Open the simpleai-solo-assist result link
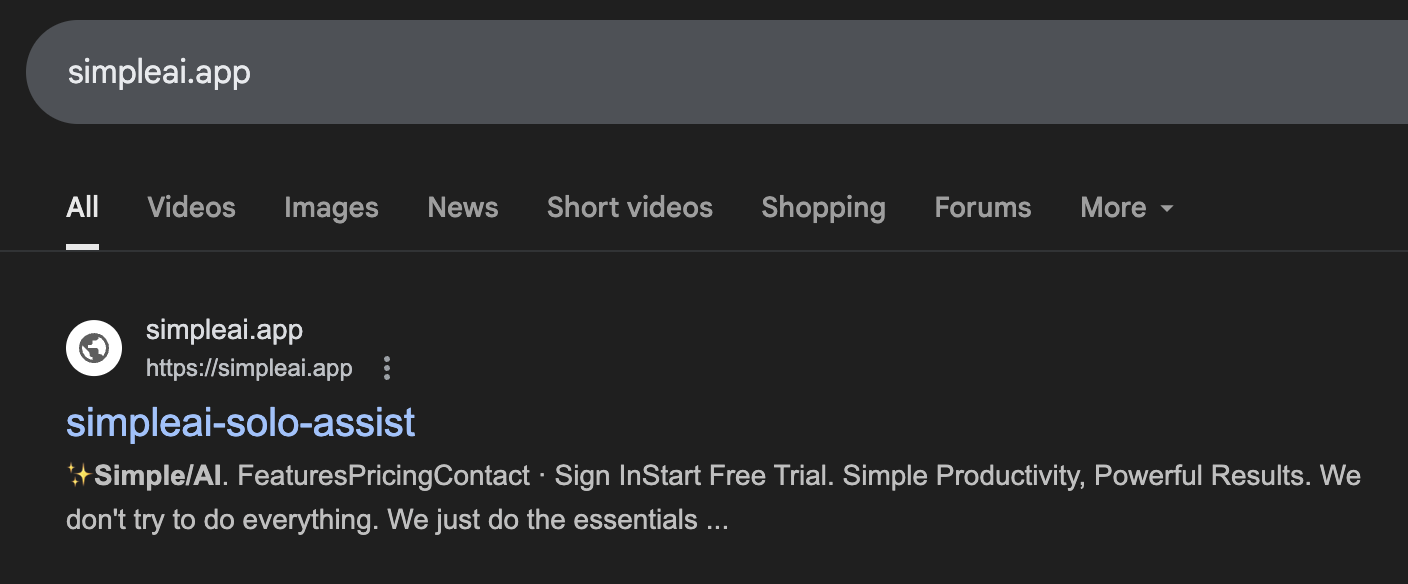The image size is (1408, 584). [240, 423]
